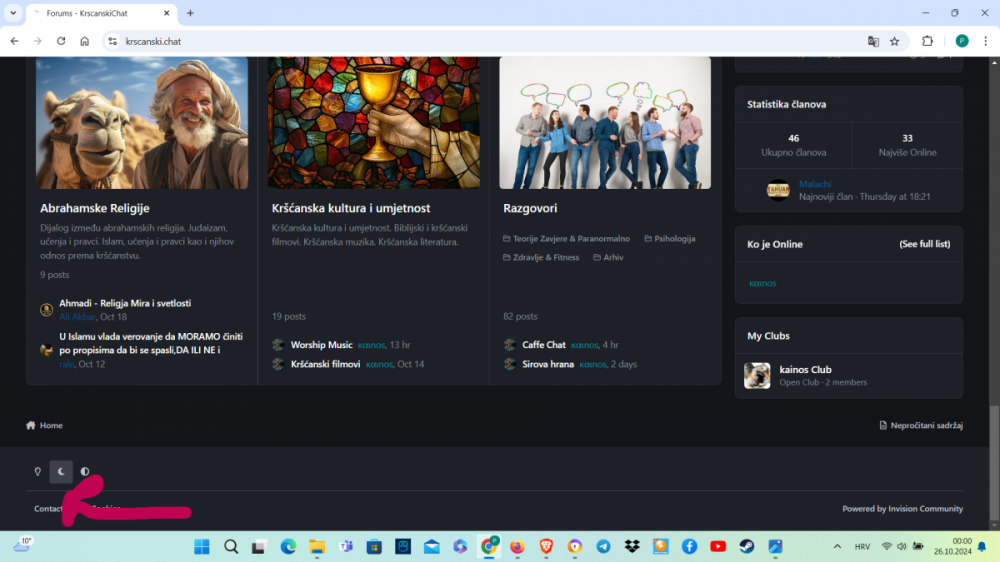The height and width of the screenshot is (562, 1000).
Task: Toggle the half-circle system theme icon
Action: click(85, 471)
